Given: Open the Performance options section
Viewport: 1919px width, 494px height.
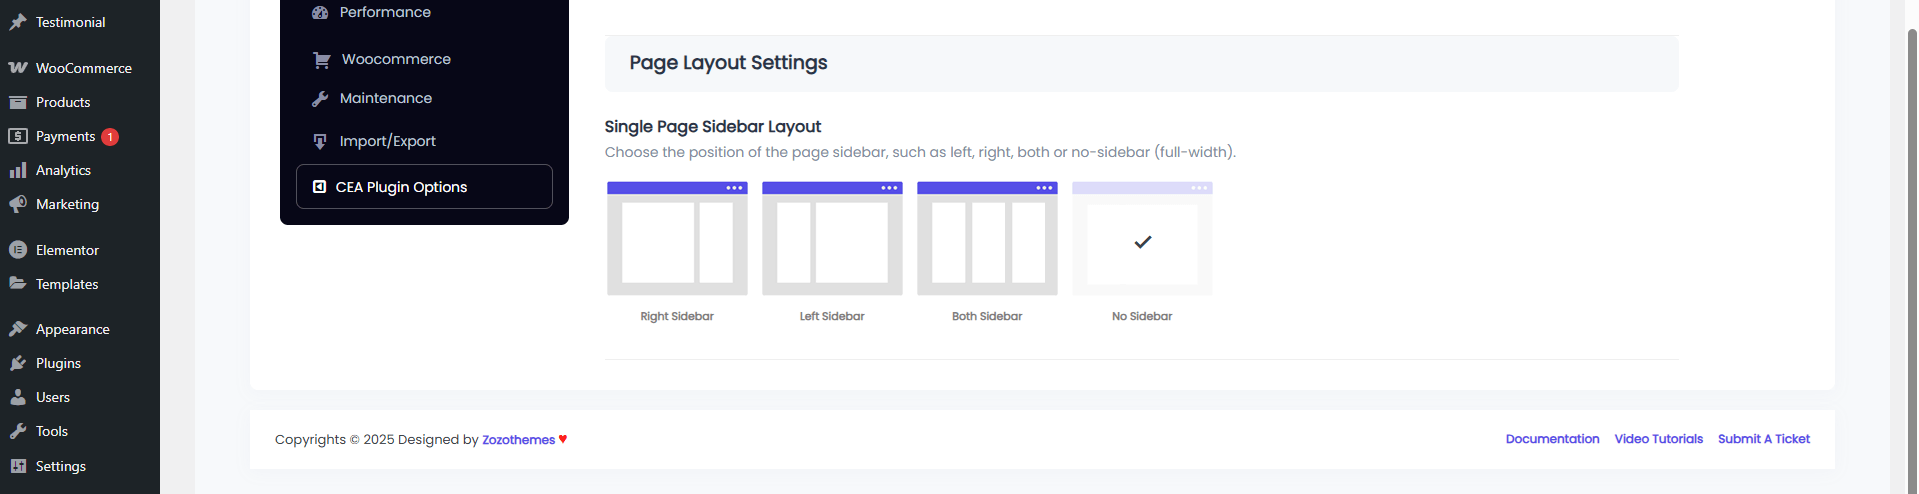Looking at the screenshot, I should pos(385,12).
